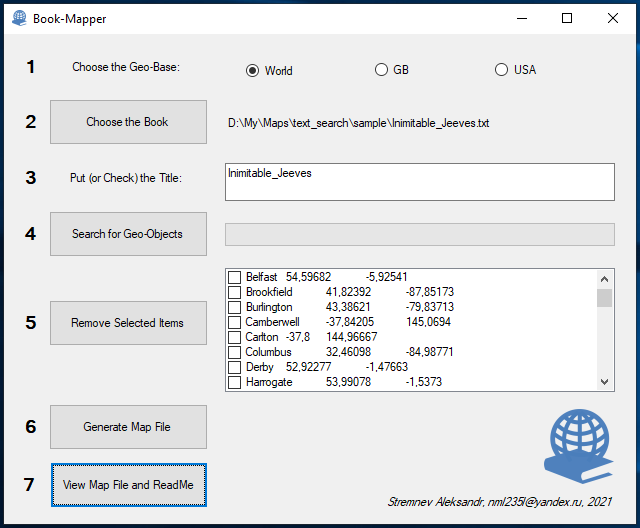Click Columbus latitude value 32,46098
Viewport: 640px width, 528px height.
[x=348, y=352]
